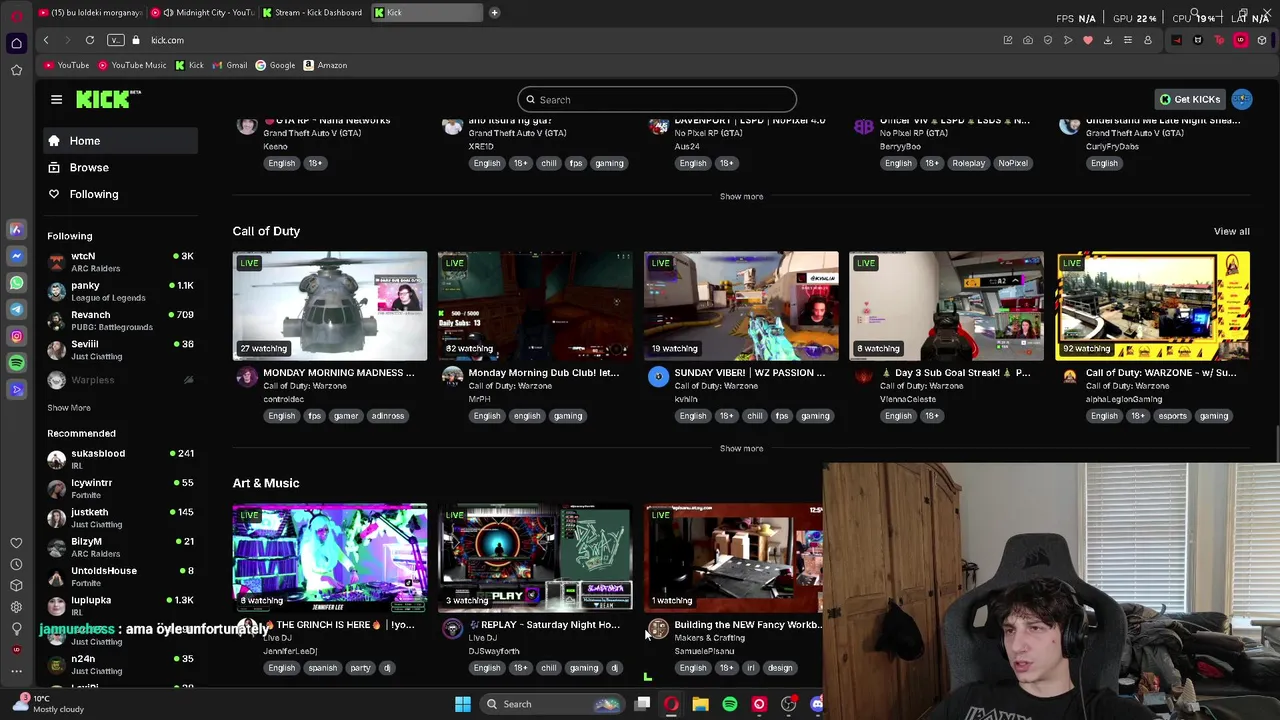Open the Windows Start menu
The width and height of the screenshot is (1280, 720).
463,704
